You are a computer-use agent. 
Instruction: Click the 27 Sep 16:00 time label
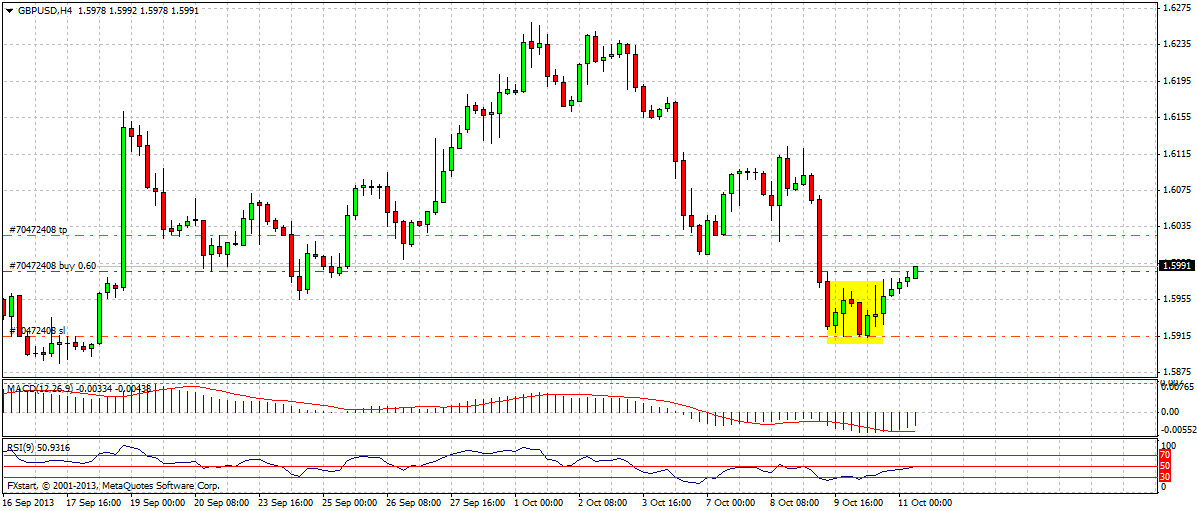(477, 503)
